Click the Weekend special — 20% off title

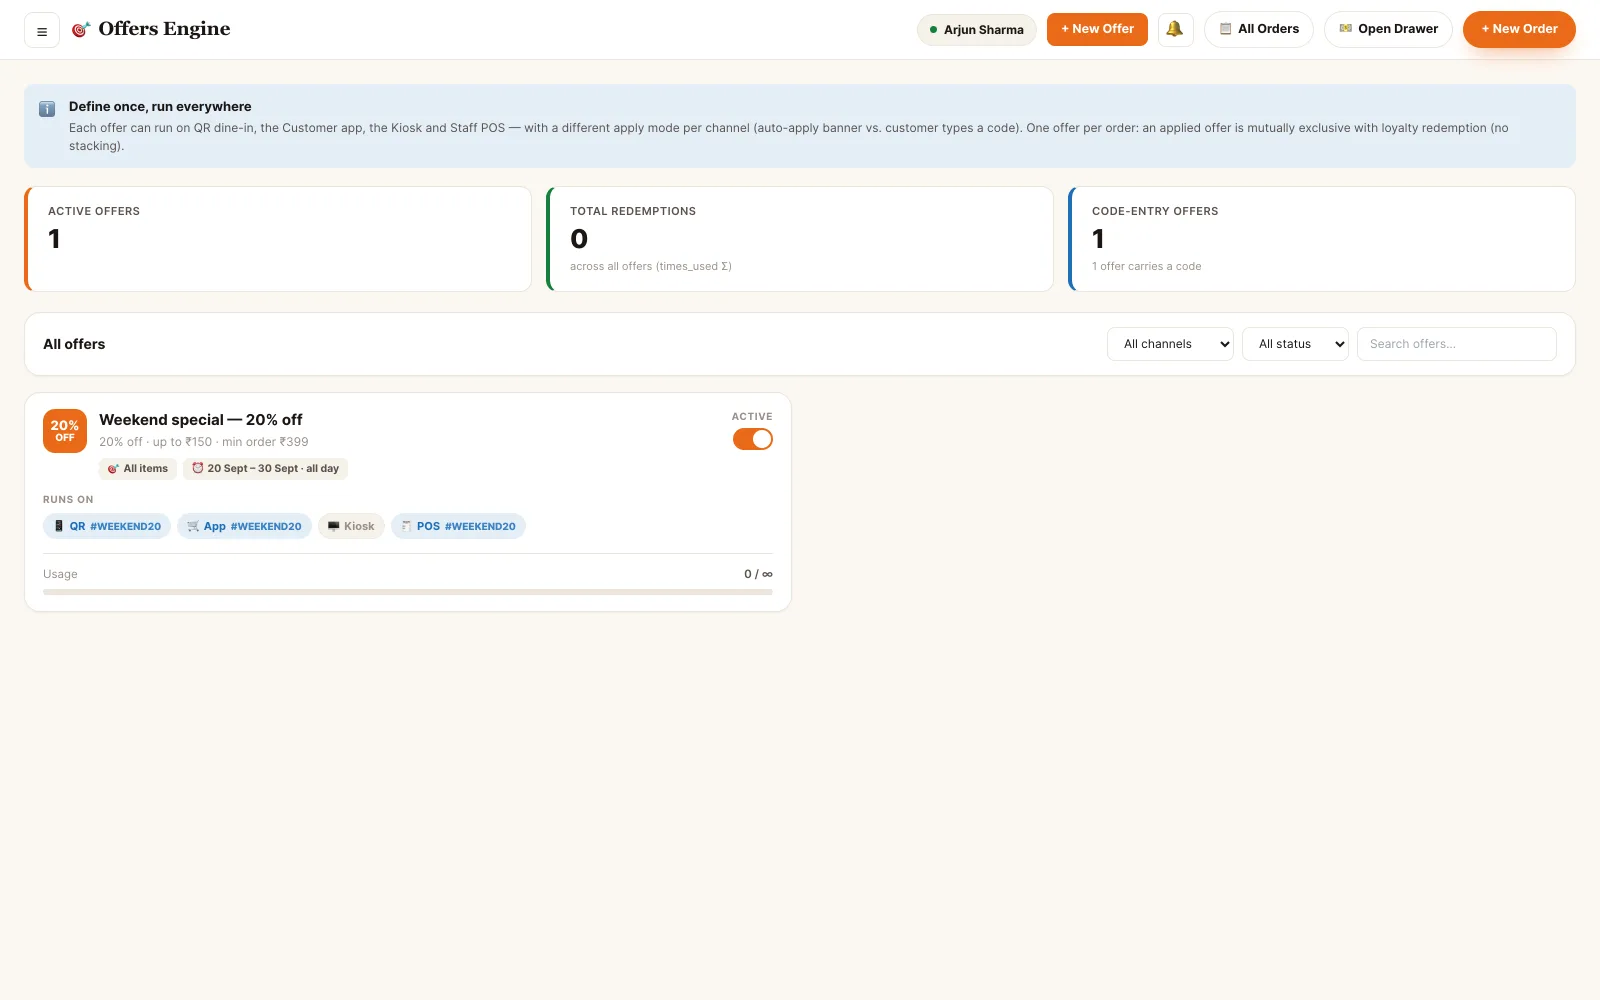[x=200, y=420]
